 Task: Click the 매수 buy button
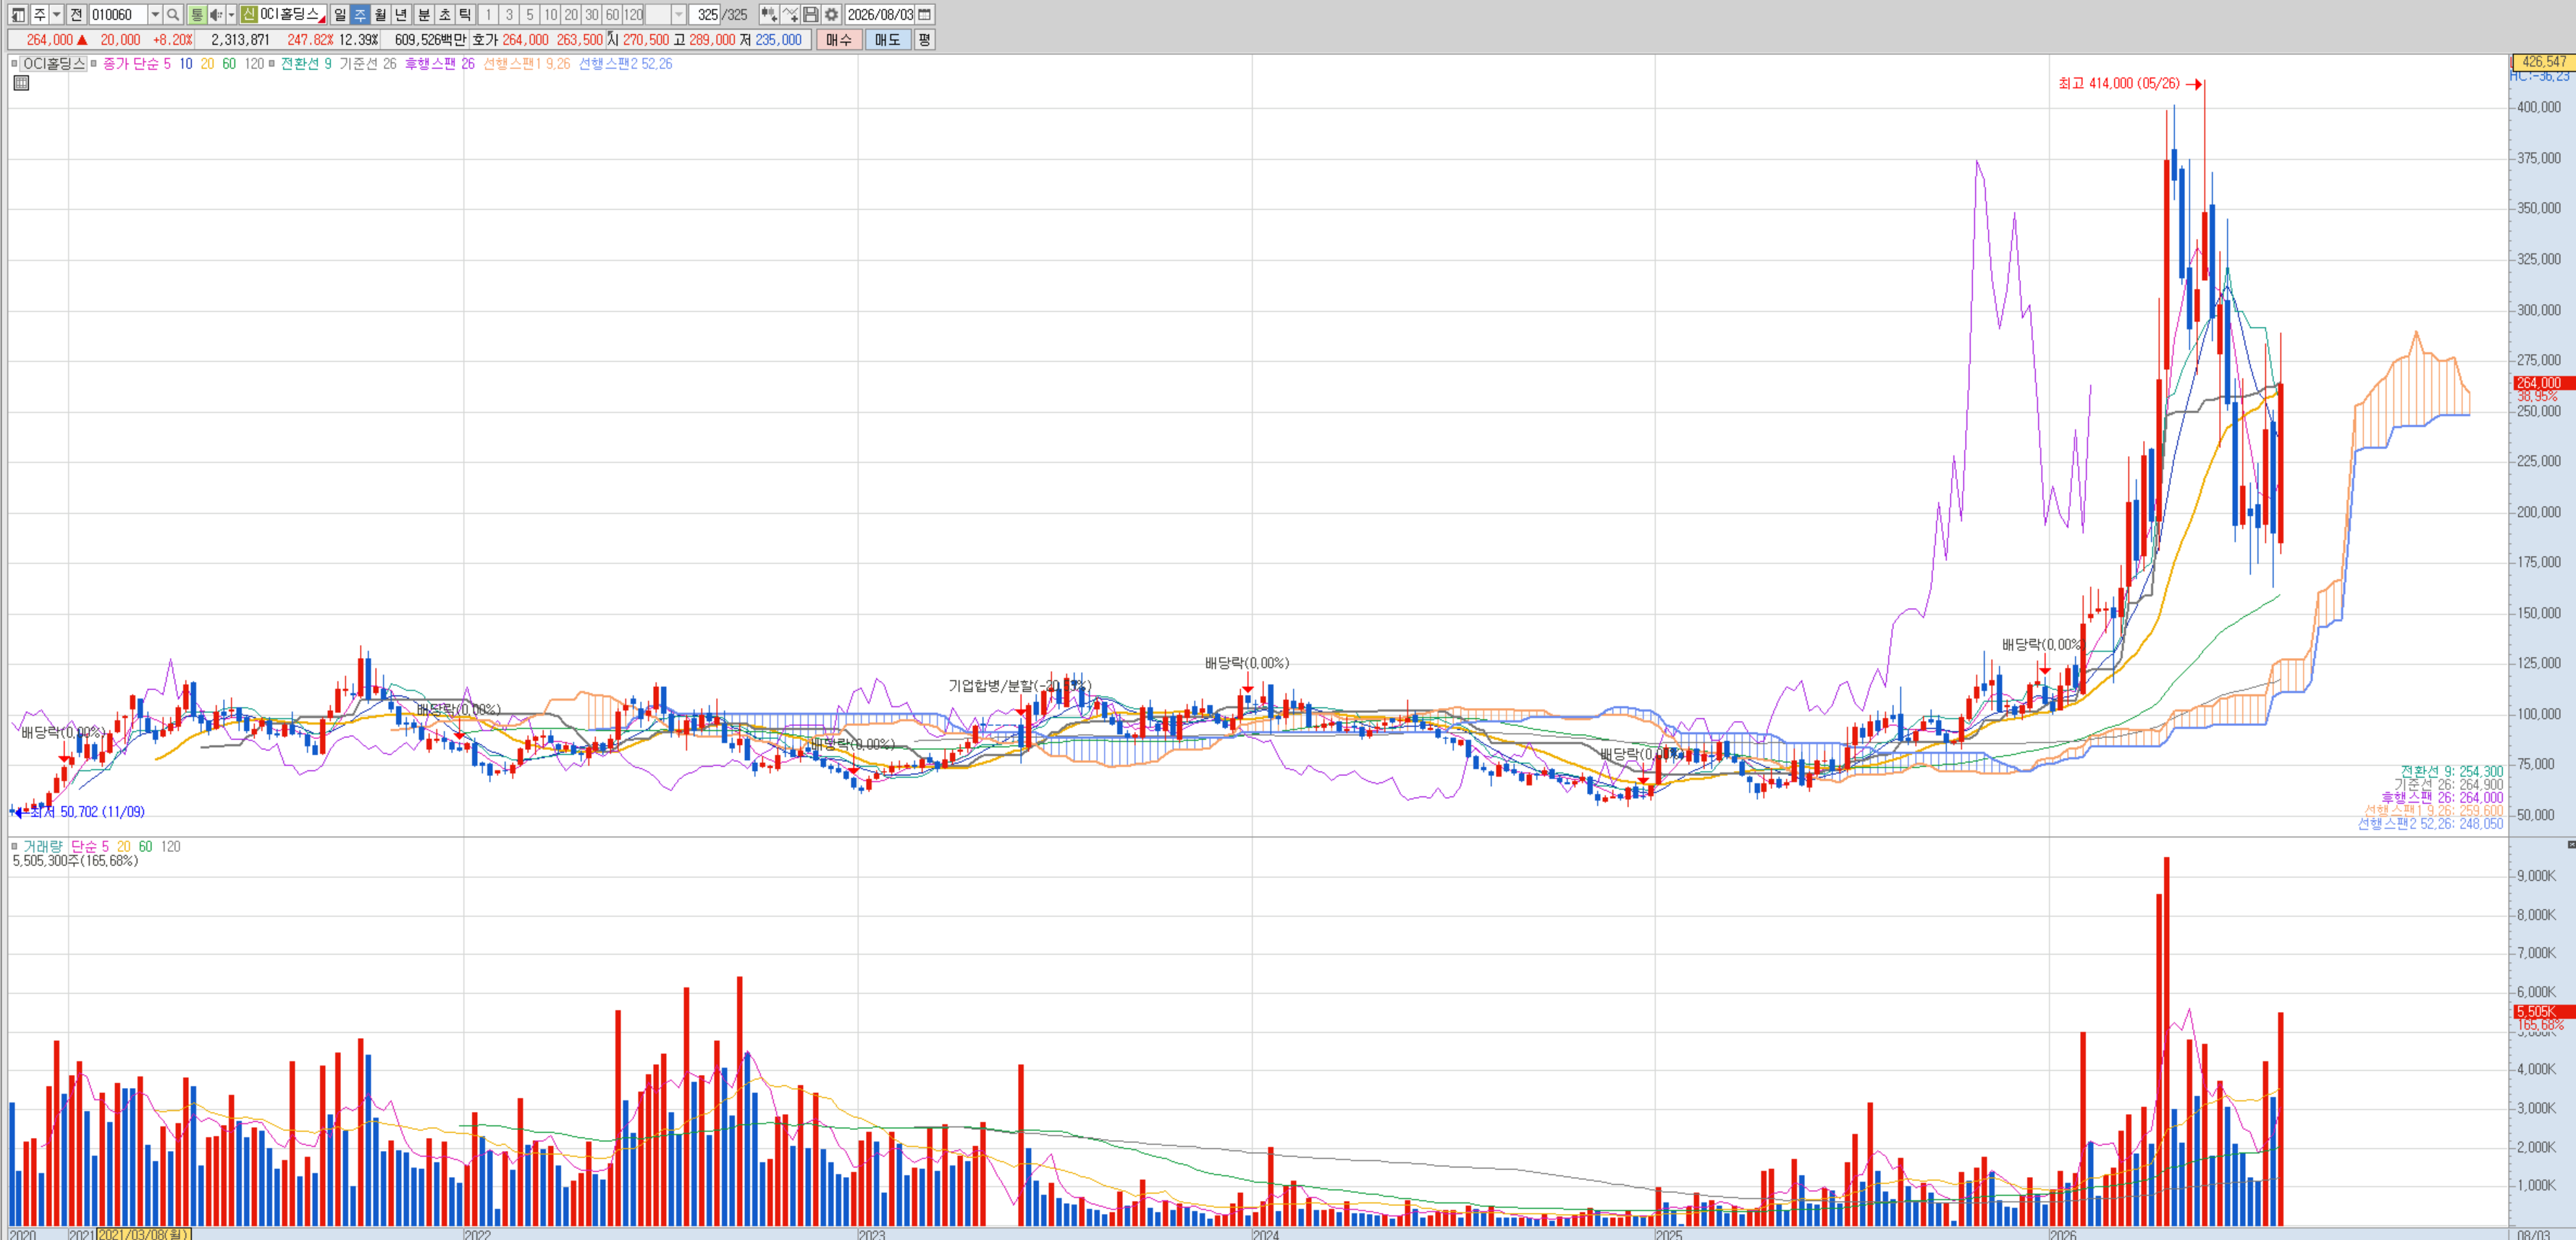coord(839,40)
